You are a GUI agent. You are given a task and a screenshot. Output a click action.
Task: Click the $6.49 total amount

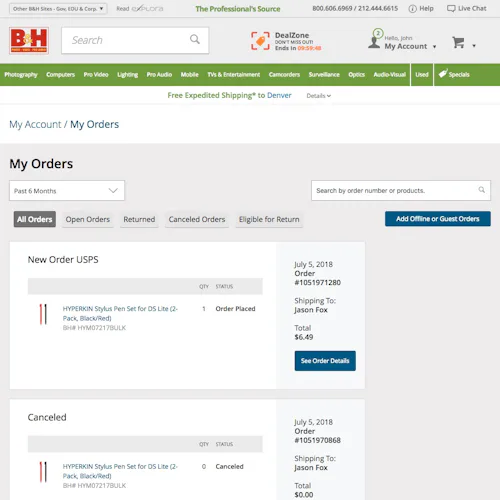coord(304,337)
